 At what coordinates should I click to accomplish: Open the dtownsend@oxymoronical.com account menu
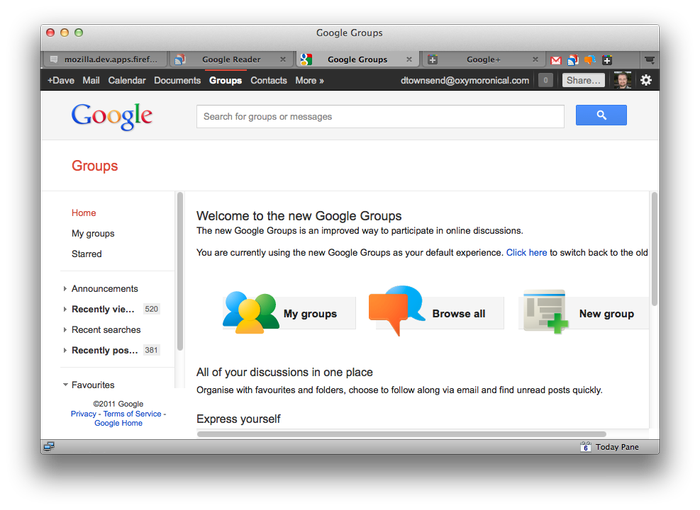point(465,80)
